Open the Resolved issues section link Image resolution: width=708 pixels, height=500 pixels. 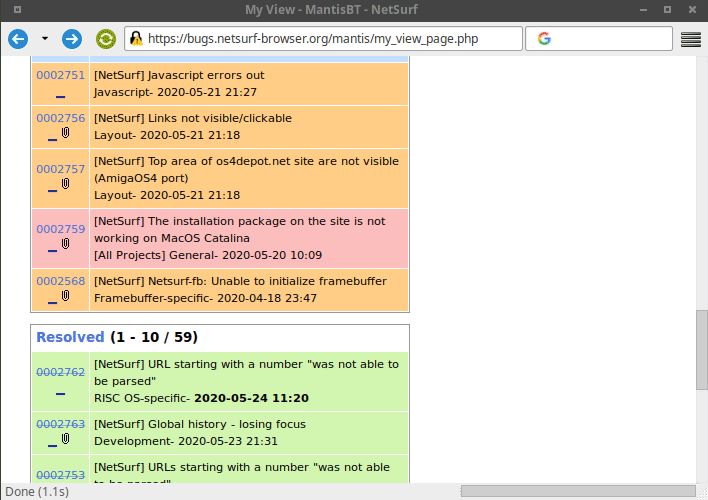(70, 338)
